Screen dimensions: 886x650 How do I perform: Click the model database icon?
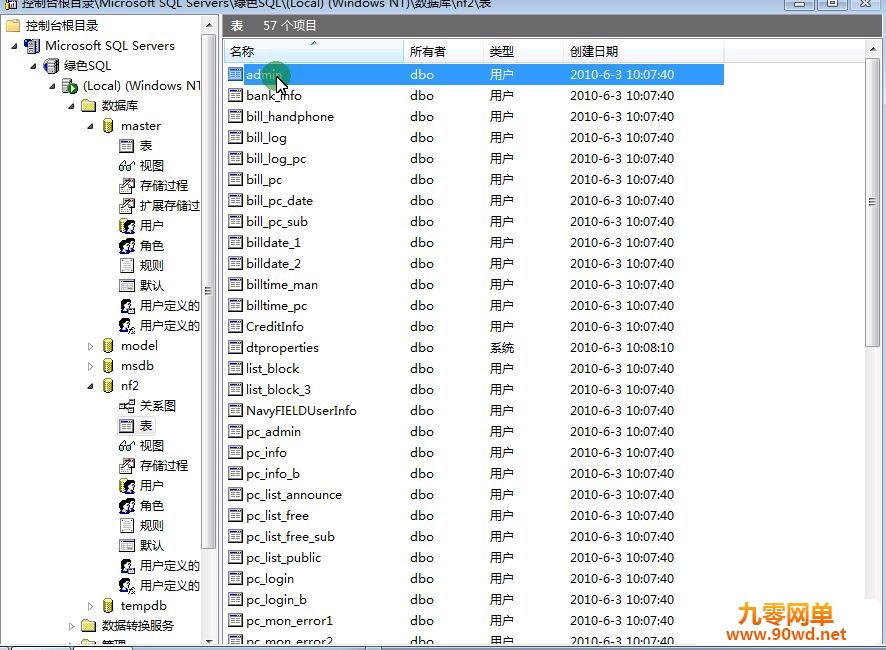[108, 346]
